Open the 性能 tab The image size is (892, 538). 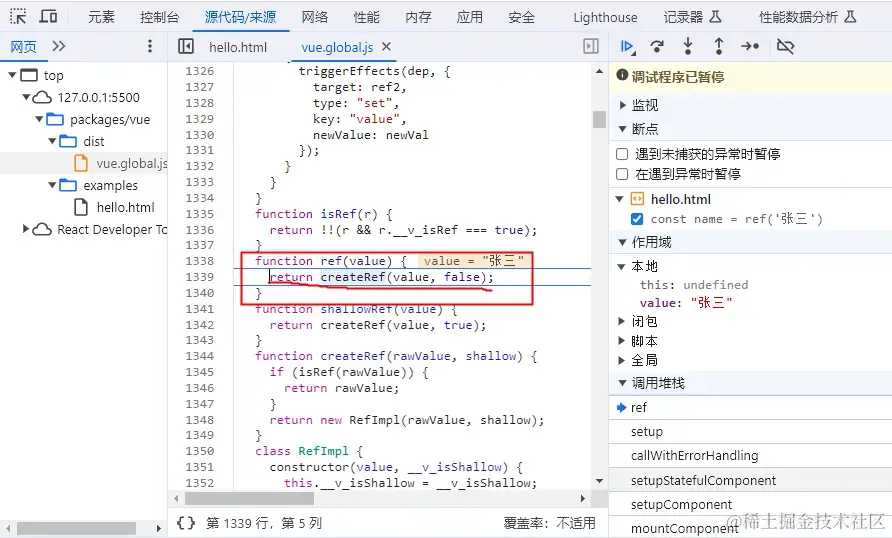pyautogui.click(x=366, y=17)
